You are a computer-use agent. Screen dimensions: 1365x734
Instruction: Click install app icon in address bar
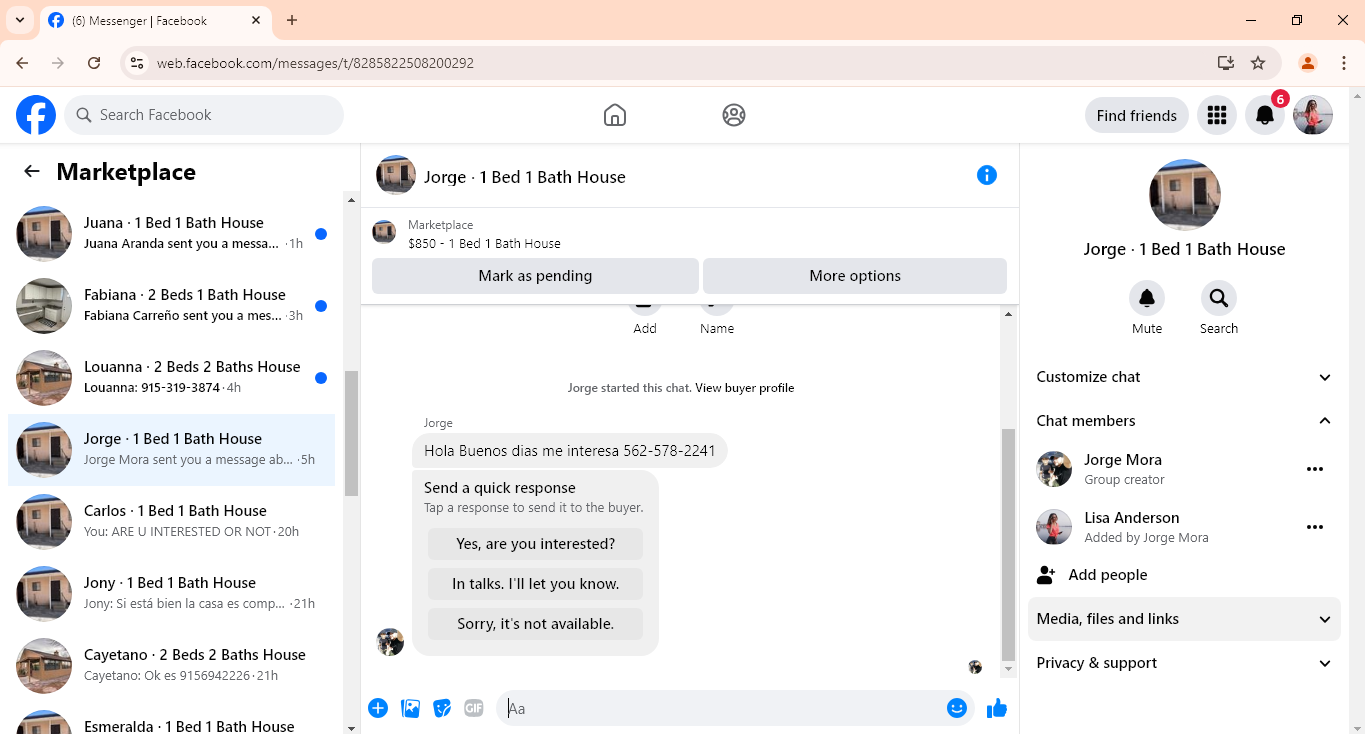1226,63
